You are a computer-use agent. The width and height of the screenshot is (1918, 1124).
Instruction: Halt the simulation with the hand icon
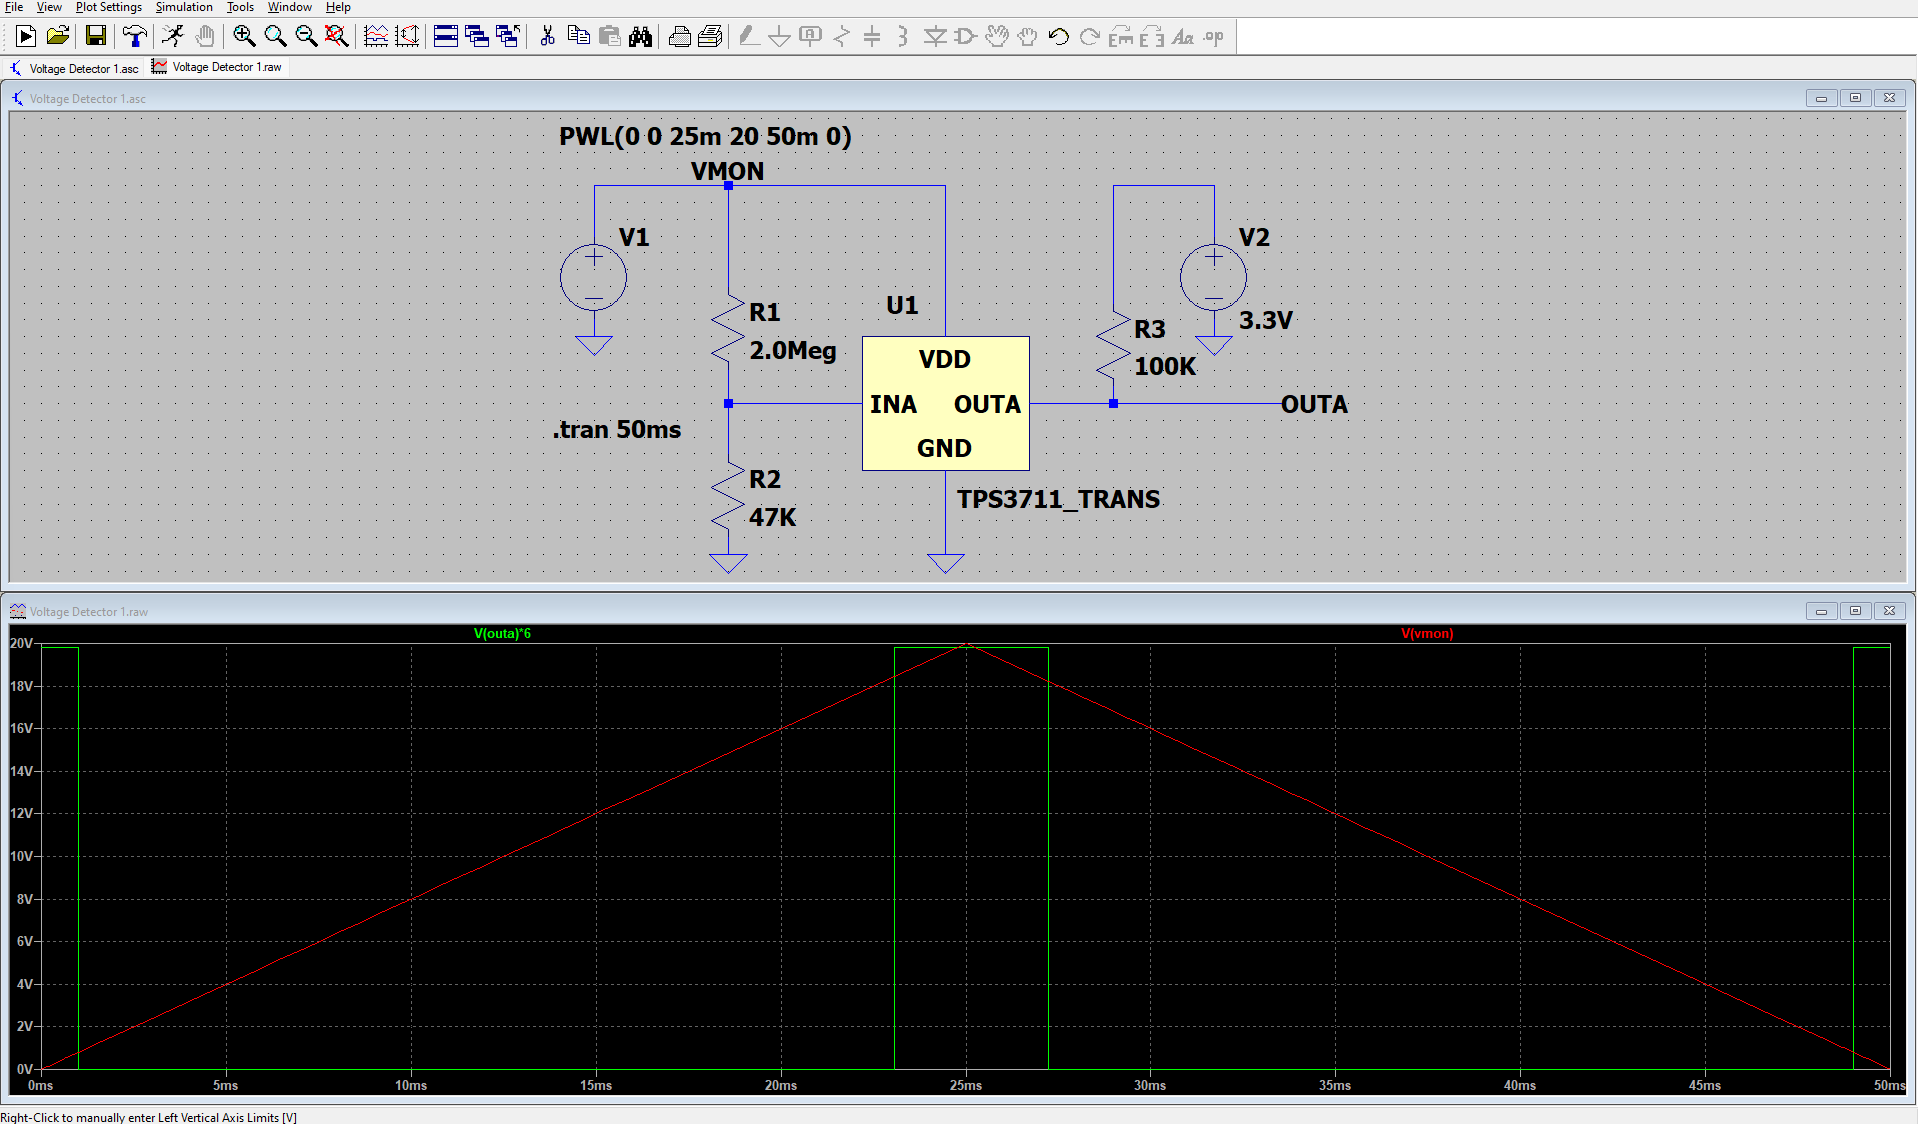coord(204,37)
